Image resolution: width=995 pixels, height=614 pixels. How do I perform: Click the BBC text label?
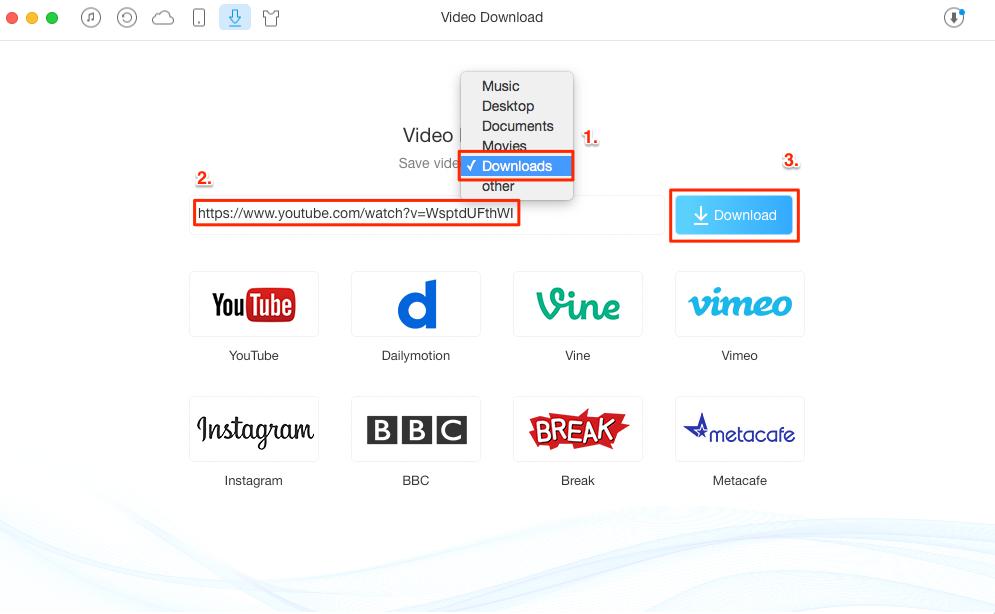coord(416,481)
